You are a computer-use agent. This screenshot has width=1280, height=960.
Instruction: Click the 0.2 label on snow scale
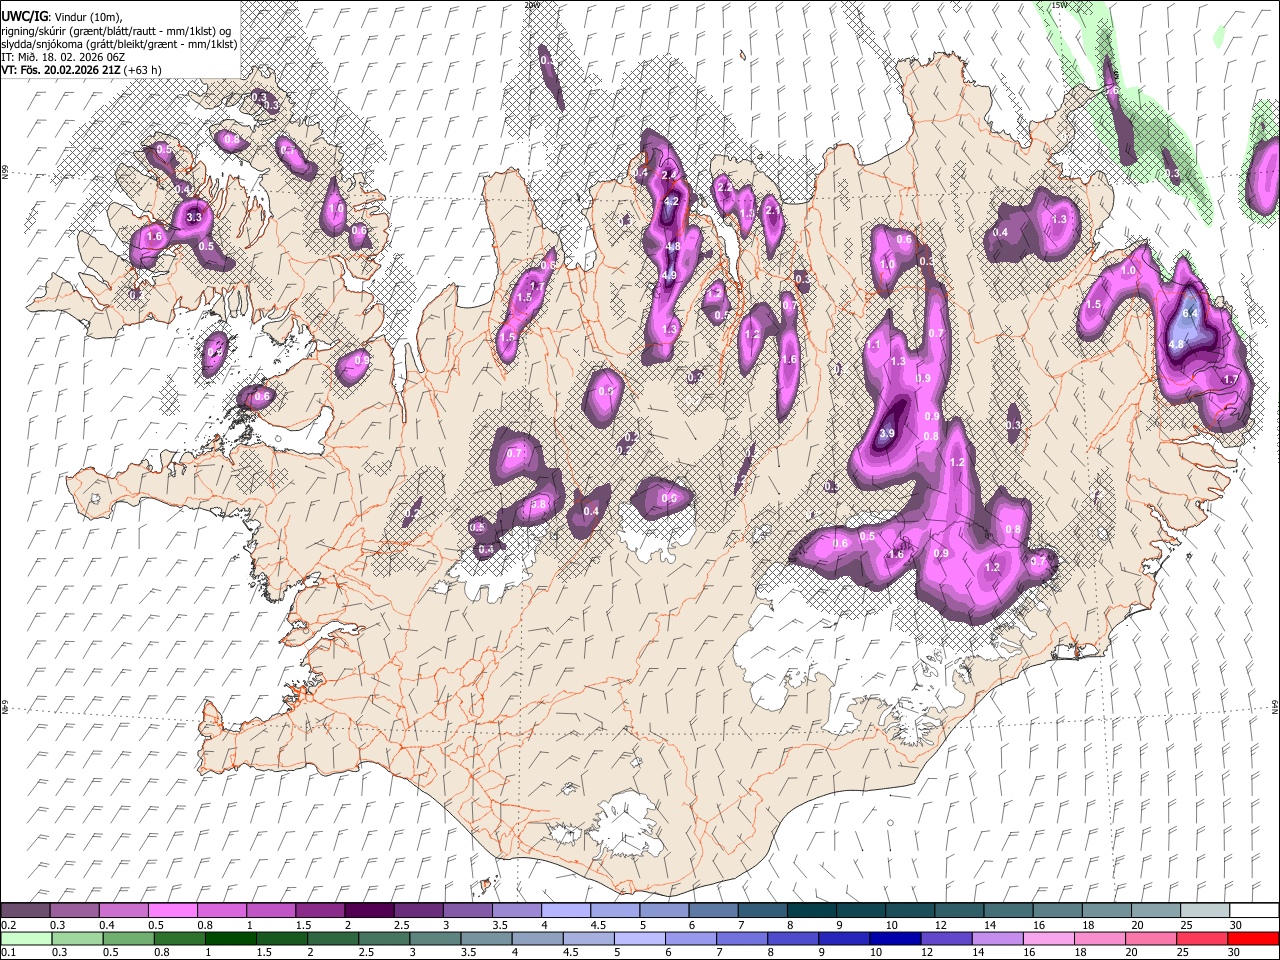(7, 925)
